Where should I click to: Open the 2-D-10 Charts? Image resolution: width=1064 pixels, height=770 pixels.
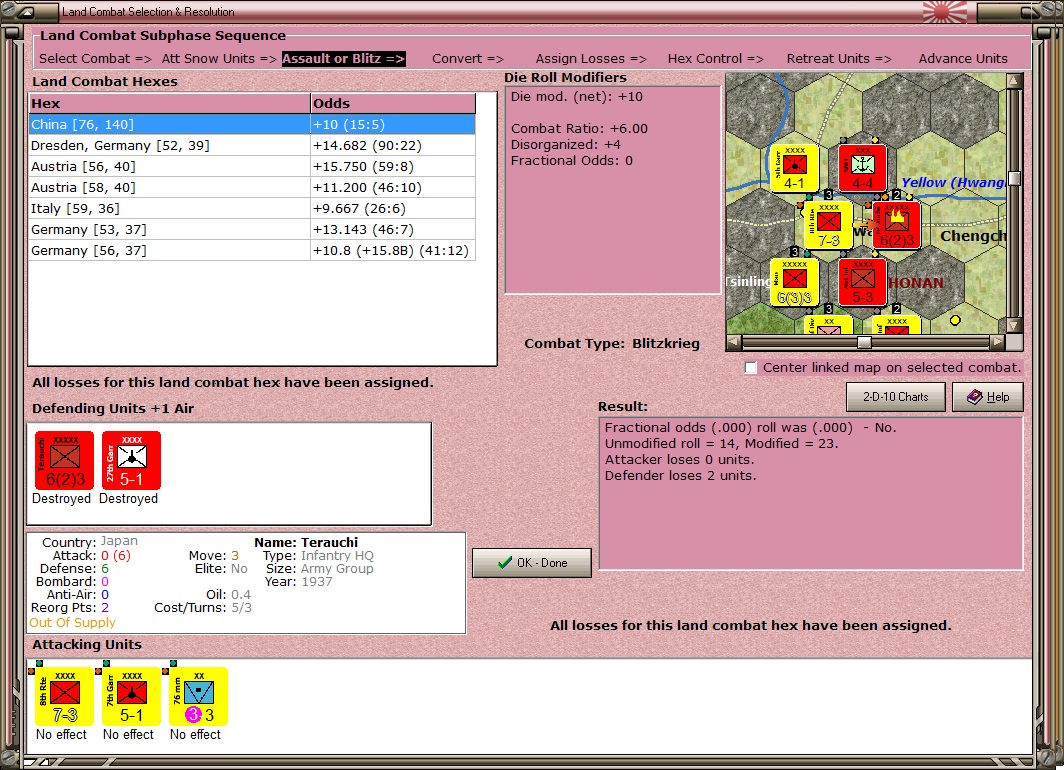[895, 397]
